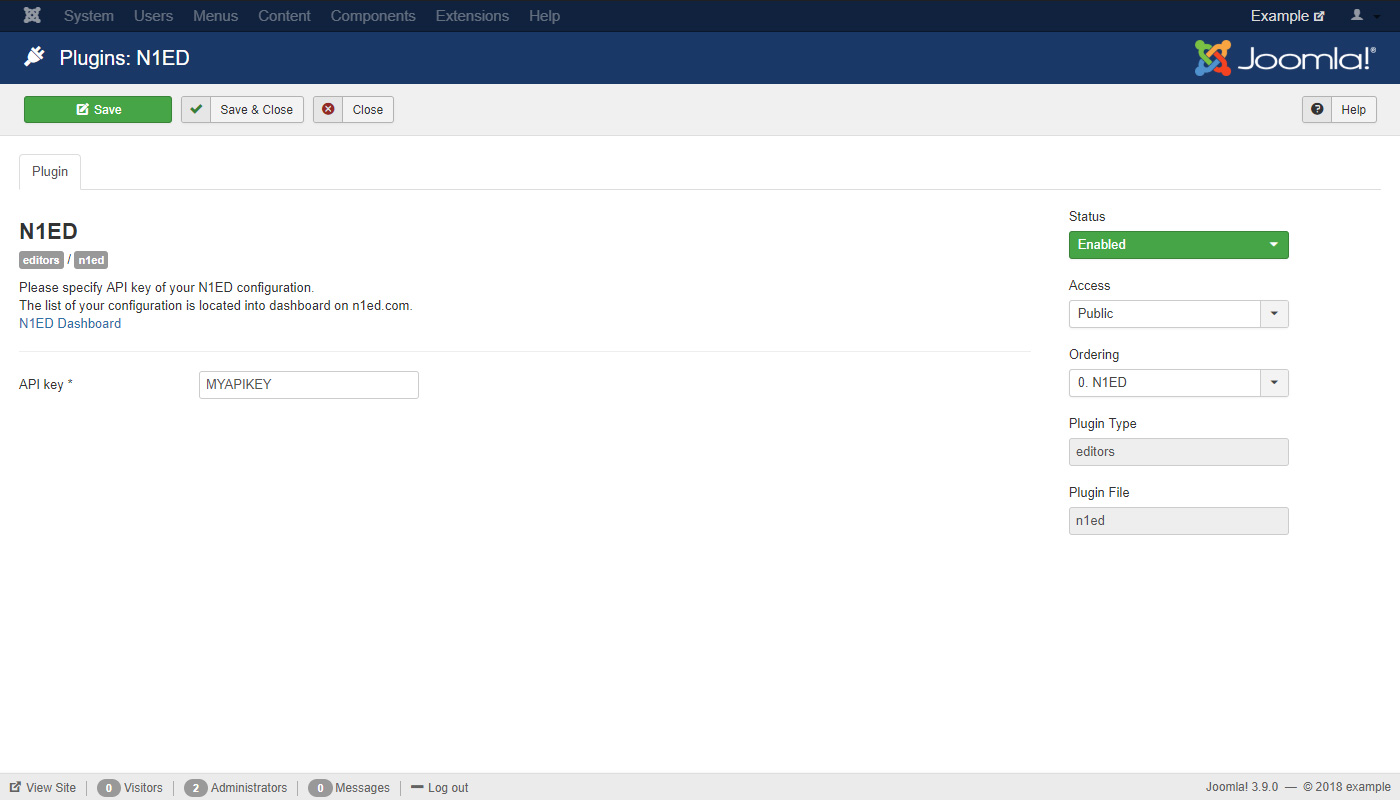Click the plug icon beside Plugins: N1ED

pos(34,57)
